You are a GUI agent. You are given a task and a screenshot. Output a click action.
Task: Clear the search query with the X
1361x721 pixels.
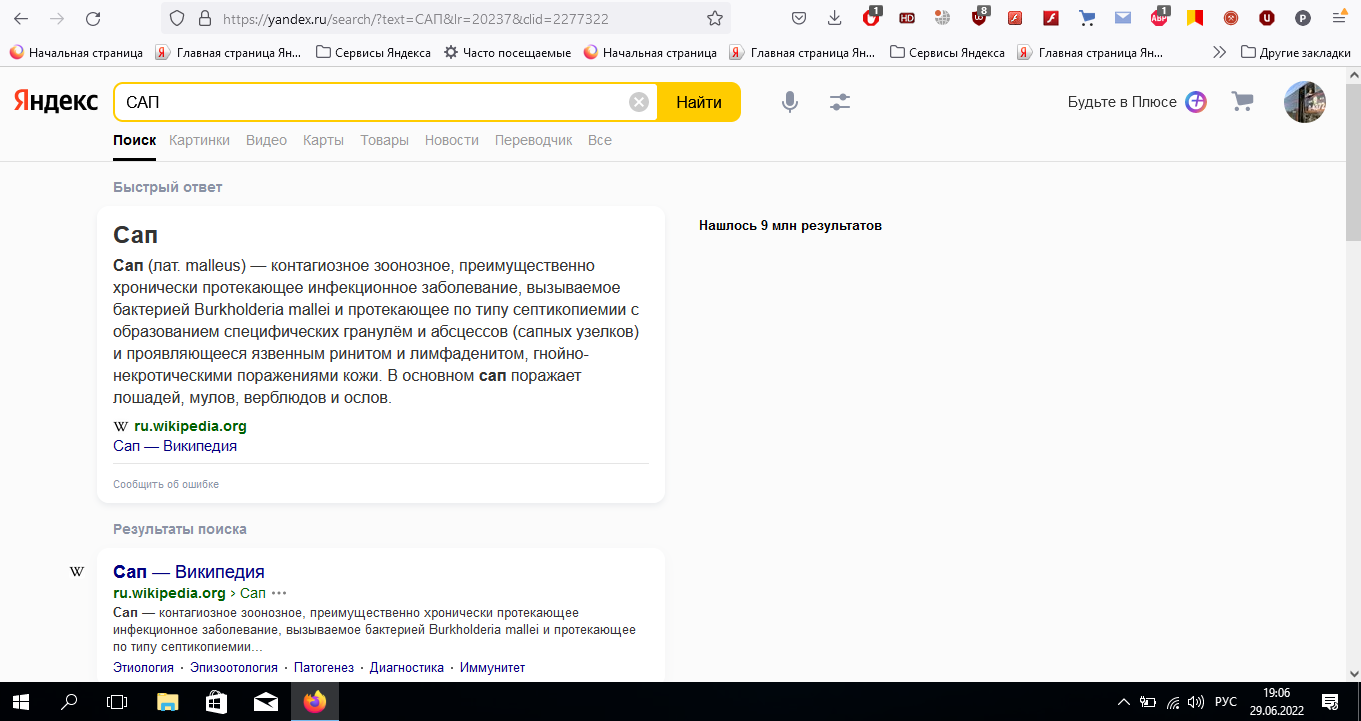coord(639,102)
